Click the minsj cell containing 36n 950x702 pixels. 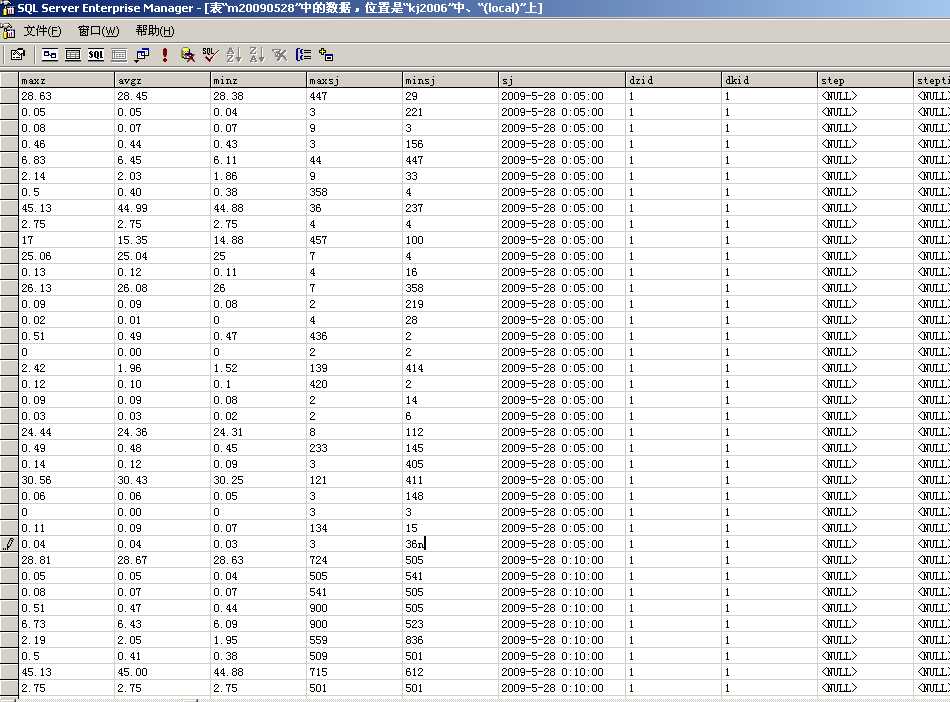[x=448, y=544]
